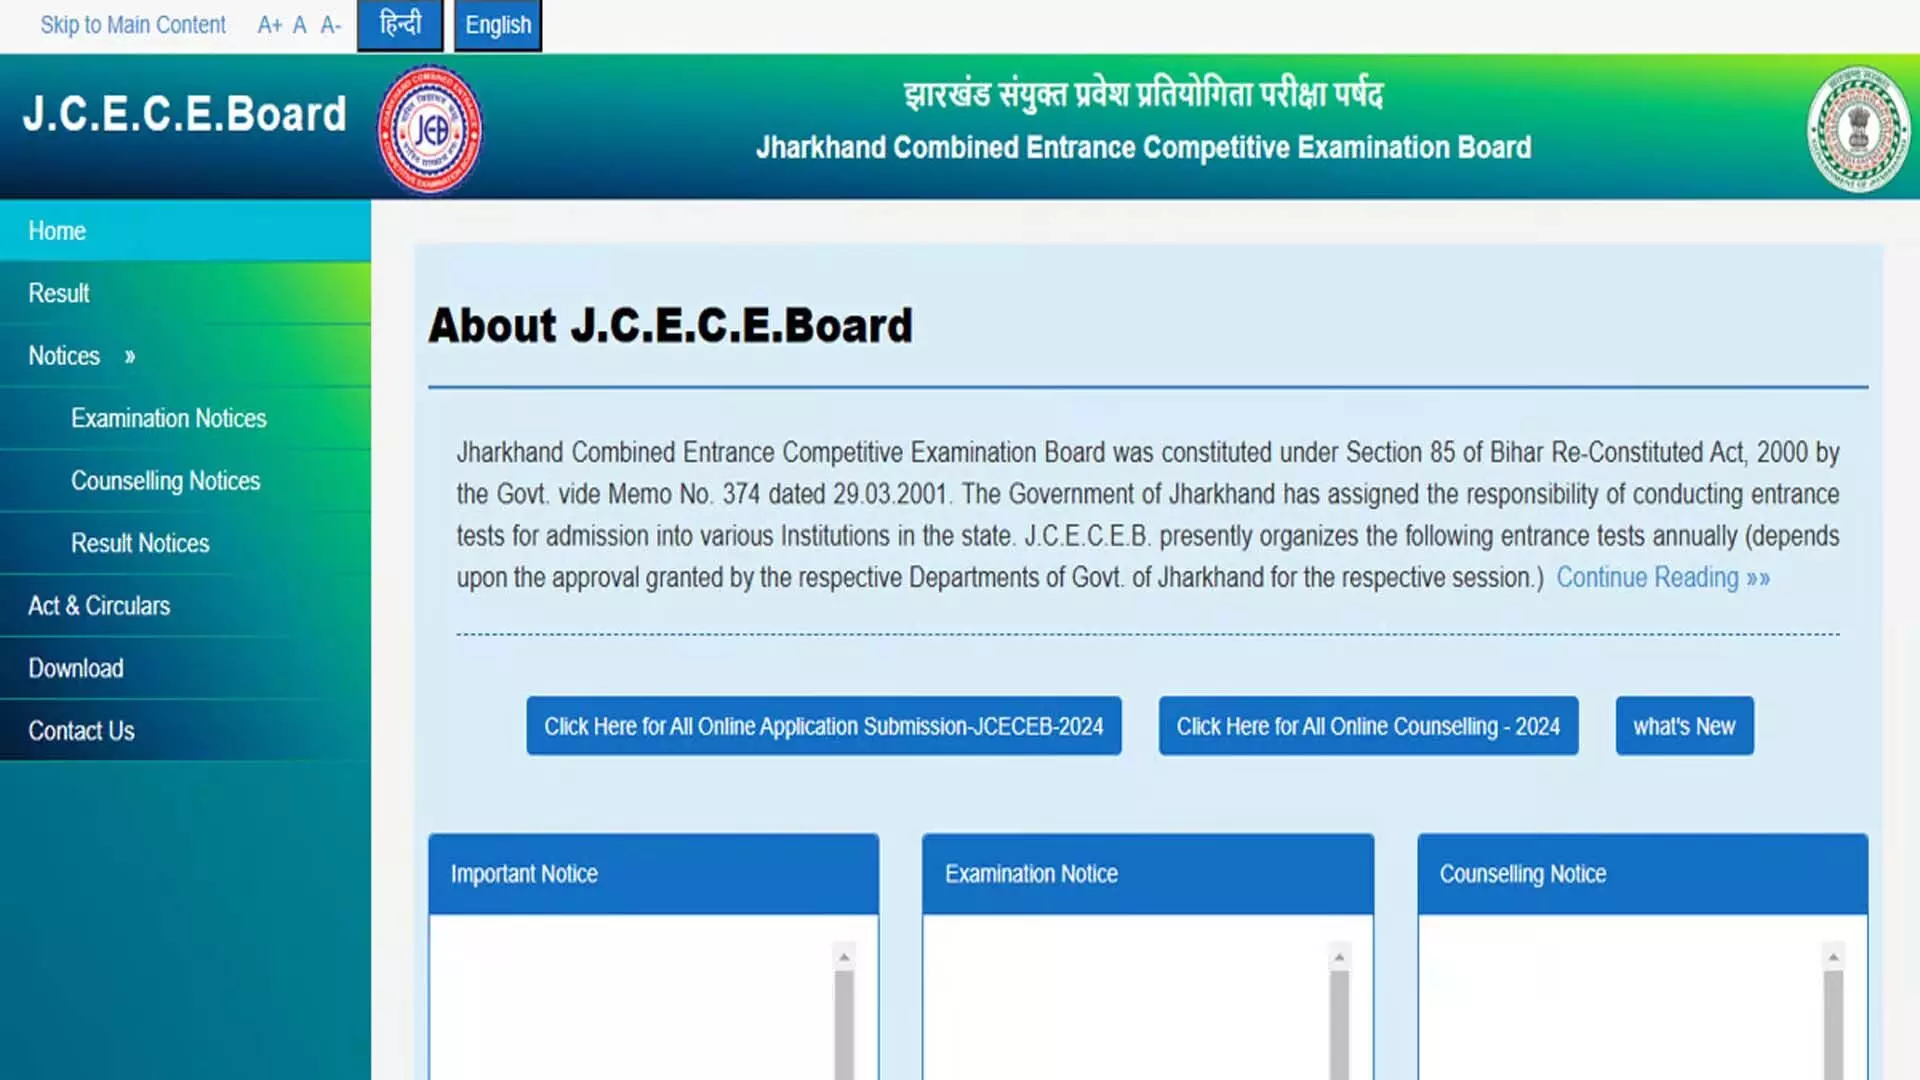Click Continue Reading link in About section
The width and height of the screenshot is (1920, 1080).
(1662, 578)
